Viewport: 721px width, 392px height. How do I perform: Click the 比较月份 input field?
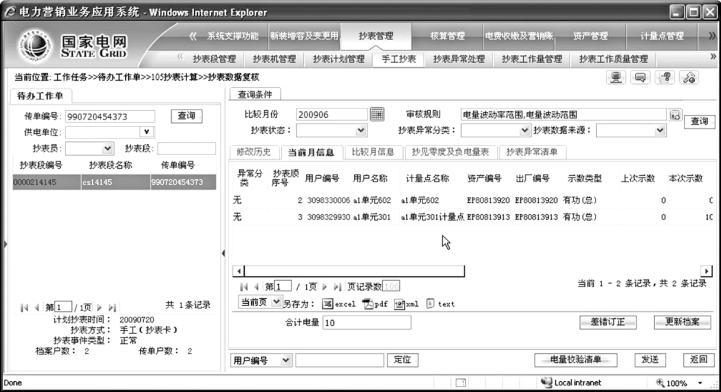(332, 114)
